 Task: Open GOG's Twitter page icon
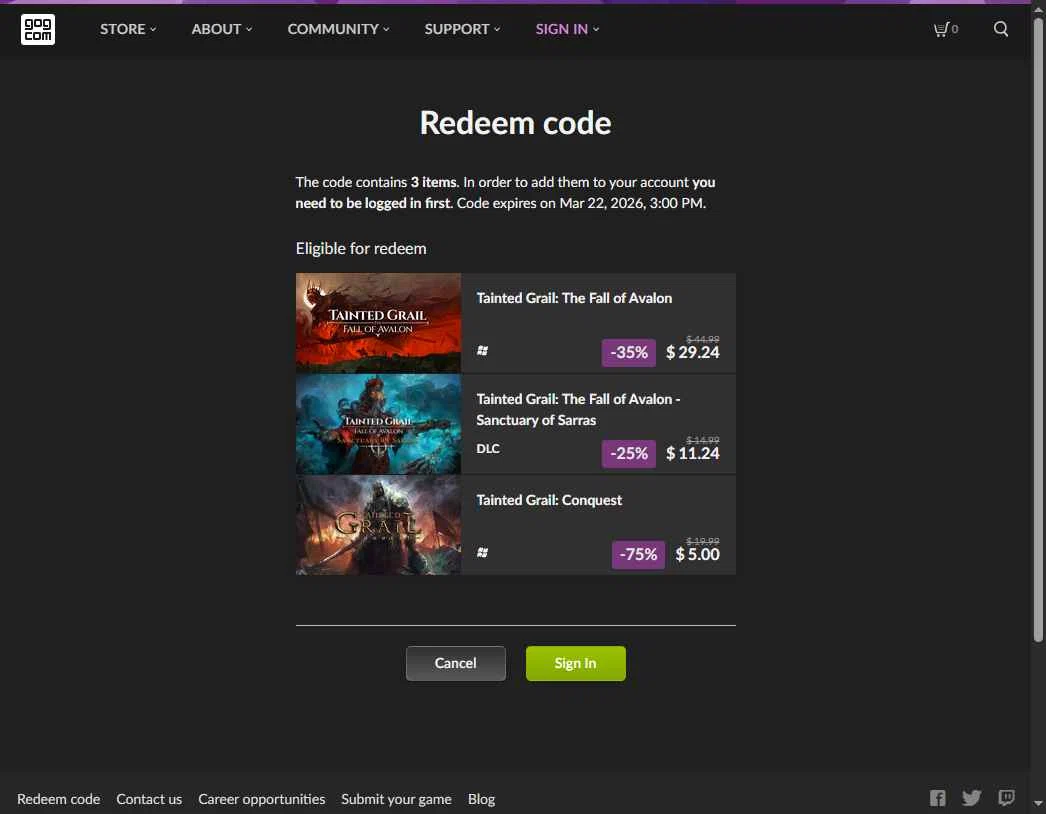coord(971,798)
